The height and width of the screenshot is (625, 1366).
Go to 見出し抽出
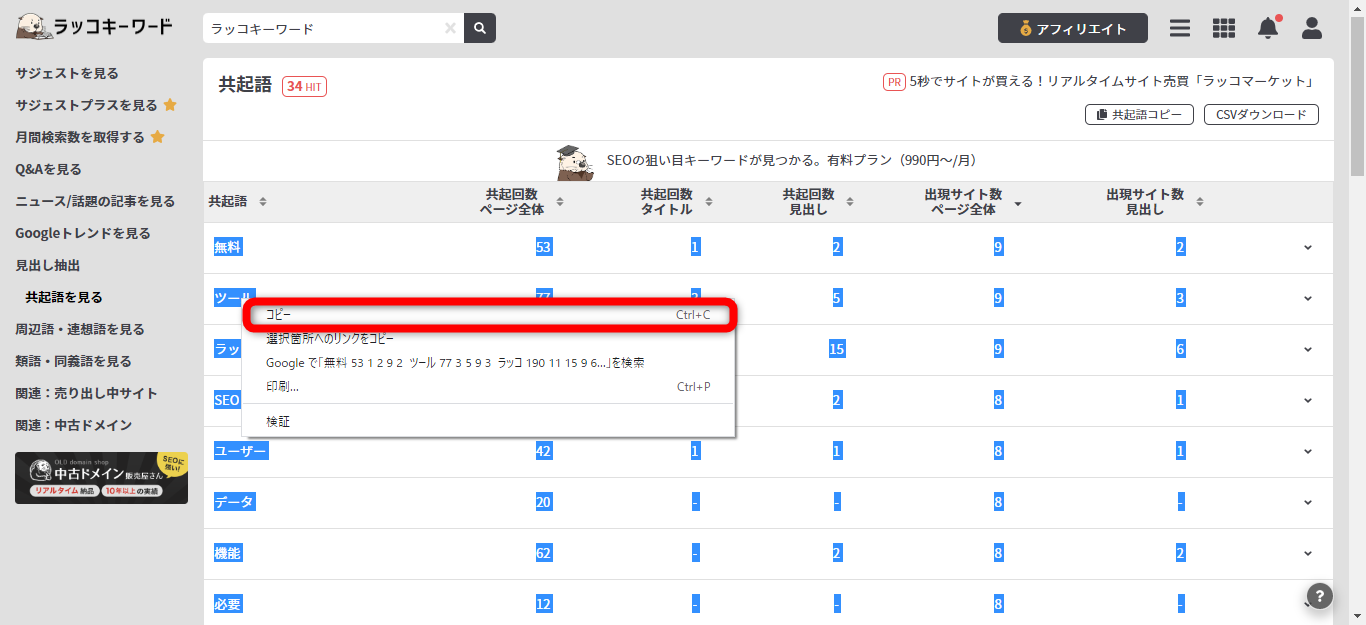click(x=47, y=265)
